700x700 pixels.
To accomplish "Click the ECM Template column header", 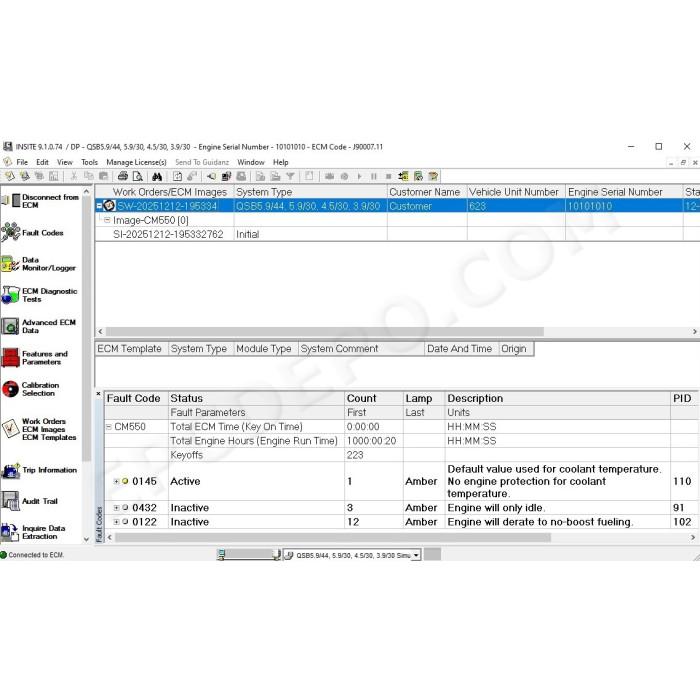I will click(132, 349).
